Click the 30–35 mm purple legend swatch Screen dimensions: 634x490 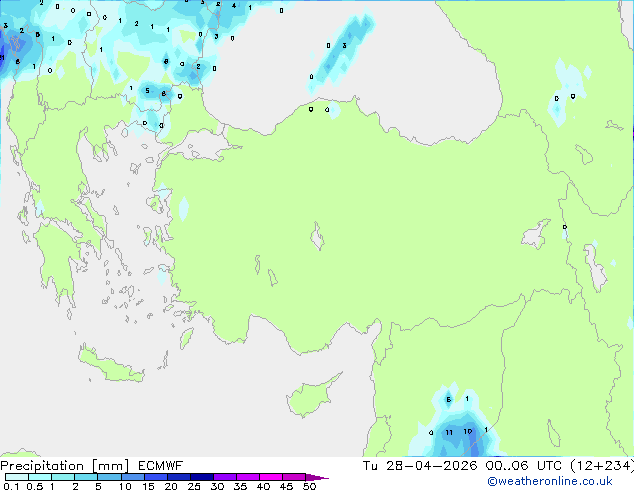click(224, 477)
